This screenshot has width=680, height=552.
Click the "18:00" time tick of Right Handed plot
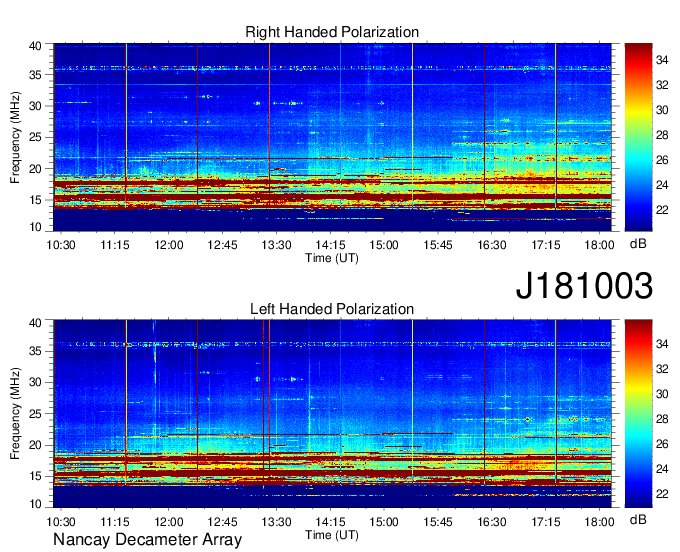click(599, 245)
